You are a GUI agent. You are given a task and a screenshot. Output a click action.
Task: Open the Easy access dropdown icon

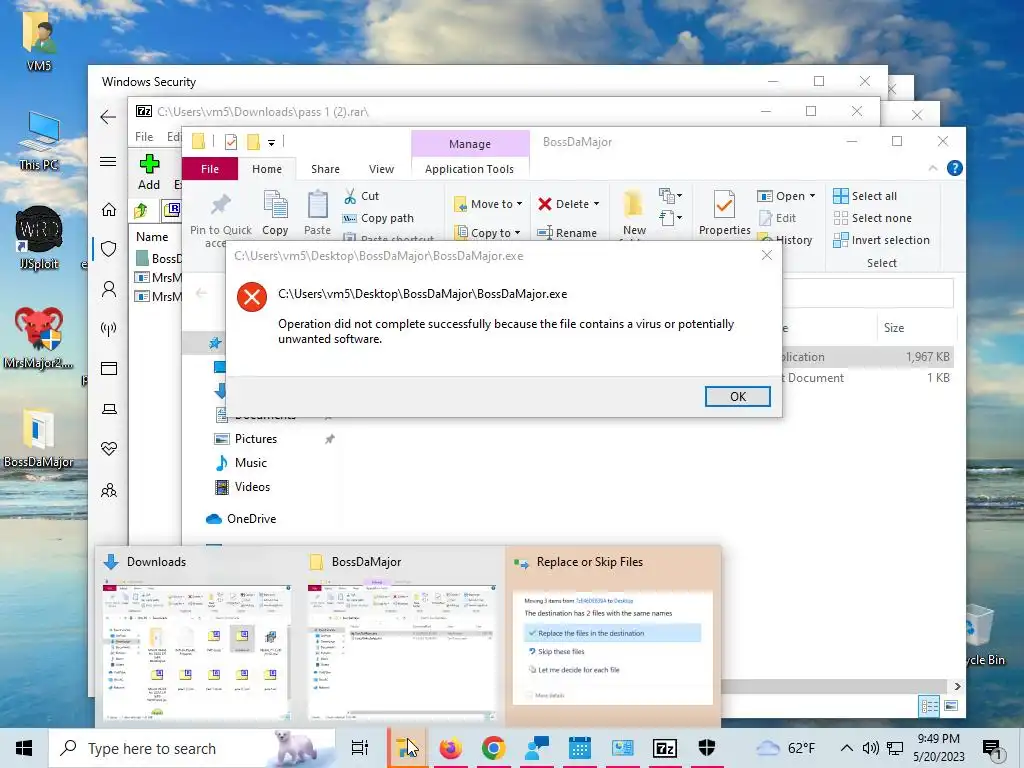click(x=671, y=217)
